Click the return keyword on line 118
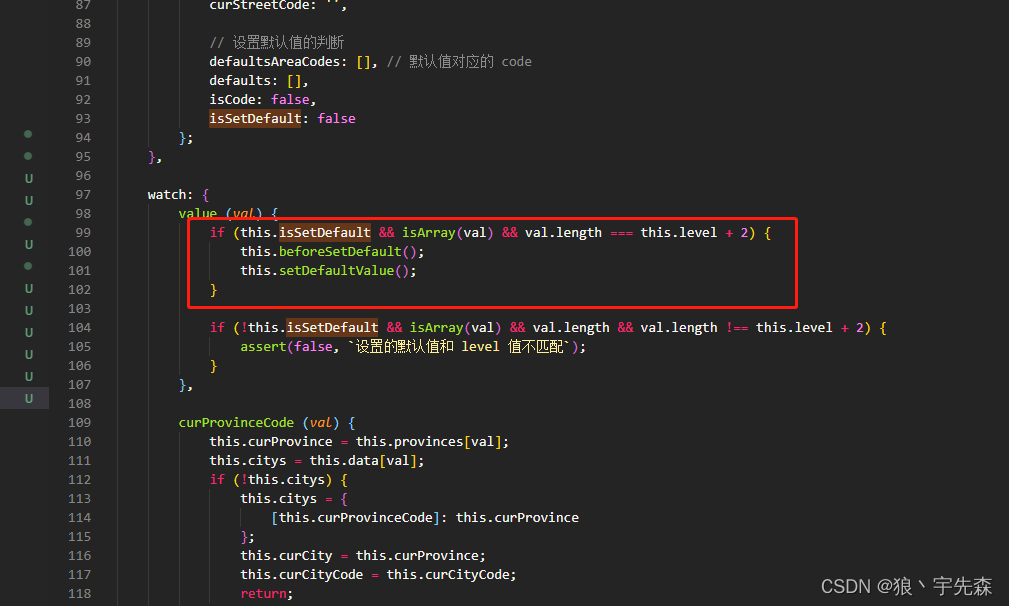The height and width of the screenshot is (606, 1009). [x=263, y=594]
